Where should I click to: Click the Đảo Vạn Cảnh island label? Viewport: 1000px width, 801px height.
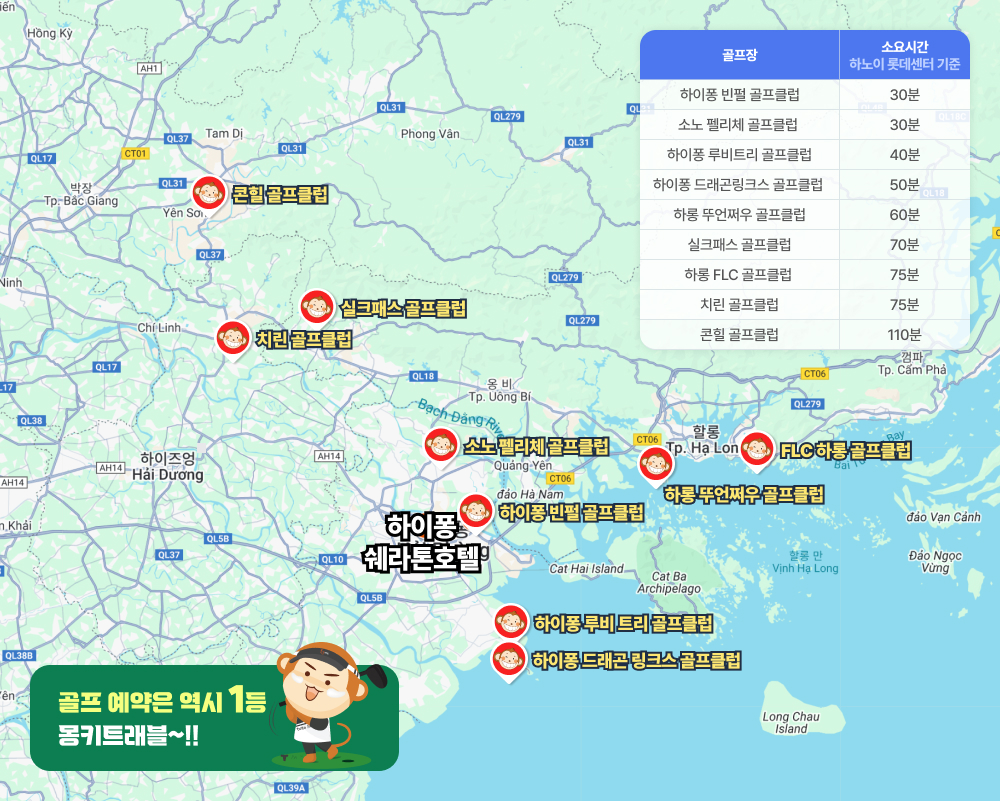pyautogui.click(x=943, y=517)
